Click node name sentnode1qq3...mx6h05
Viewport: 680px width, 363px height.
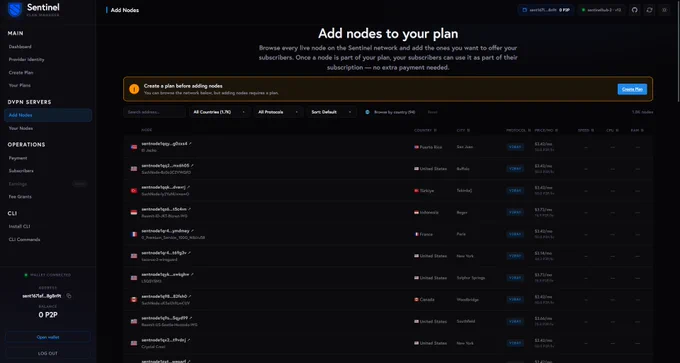coord(165,165)
